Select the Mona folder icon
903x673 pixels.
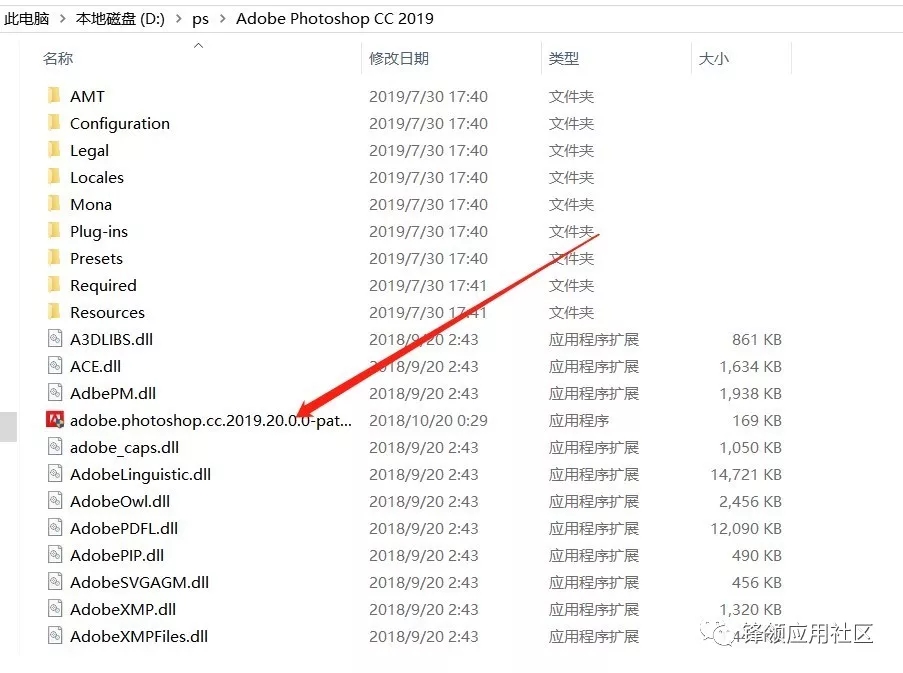[x=54, y=204]
